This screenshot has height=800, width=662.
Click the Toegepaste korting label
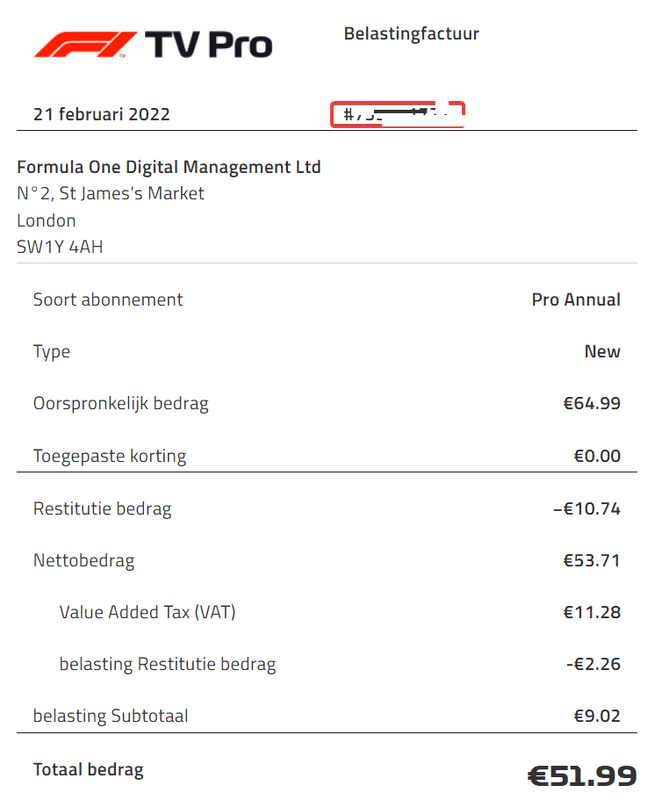(x=110, y=456)
